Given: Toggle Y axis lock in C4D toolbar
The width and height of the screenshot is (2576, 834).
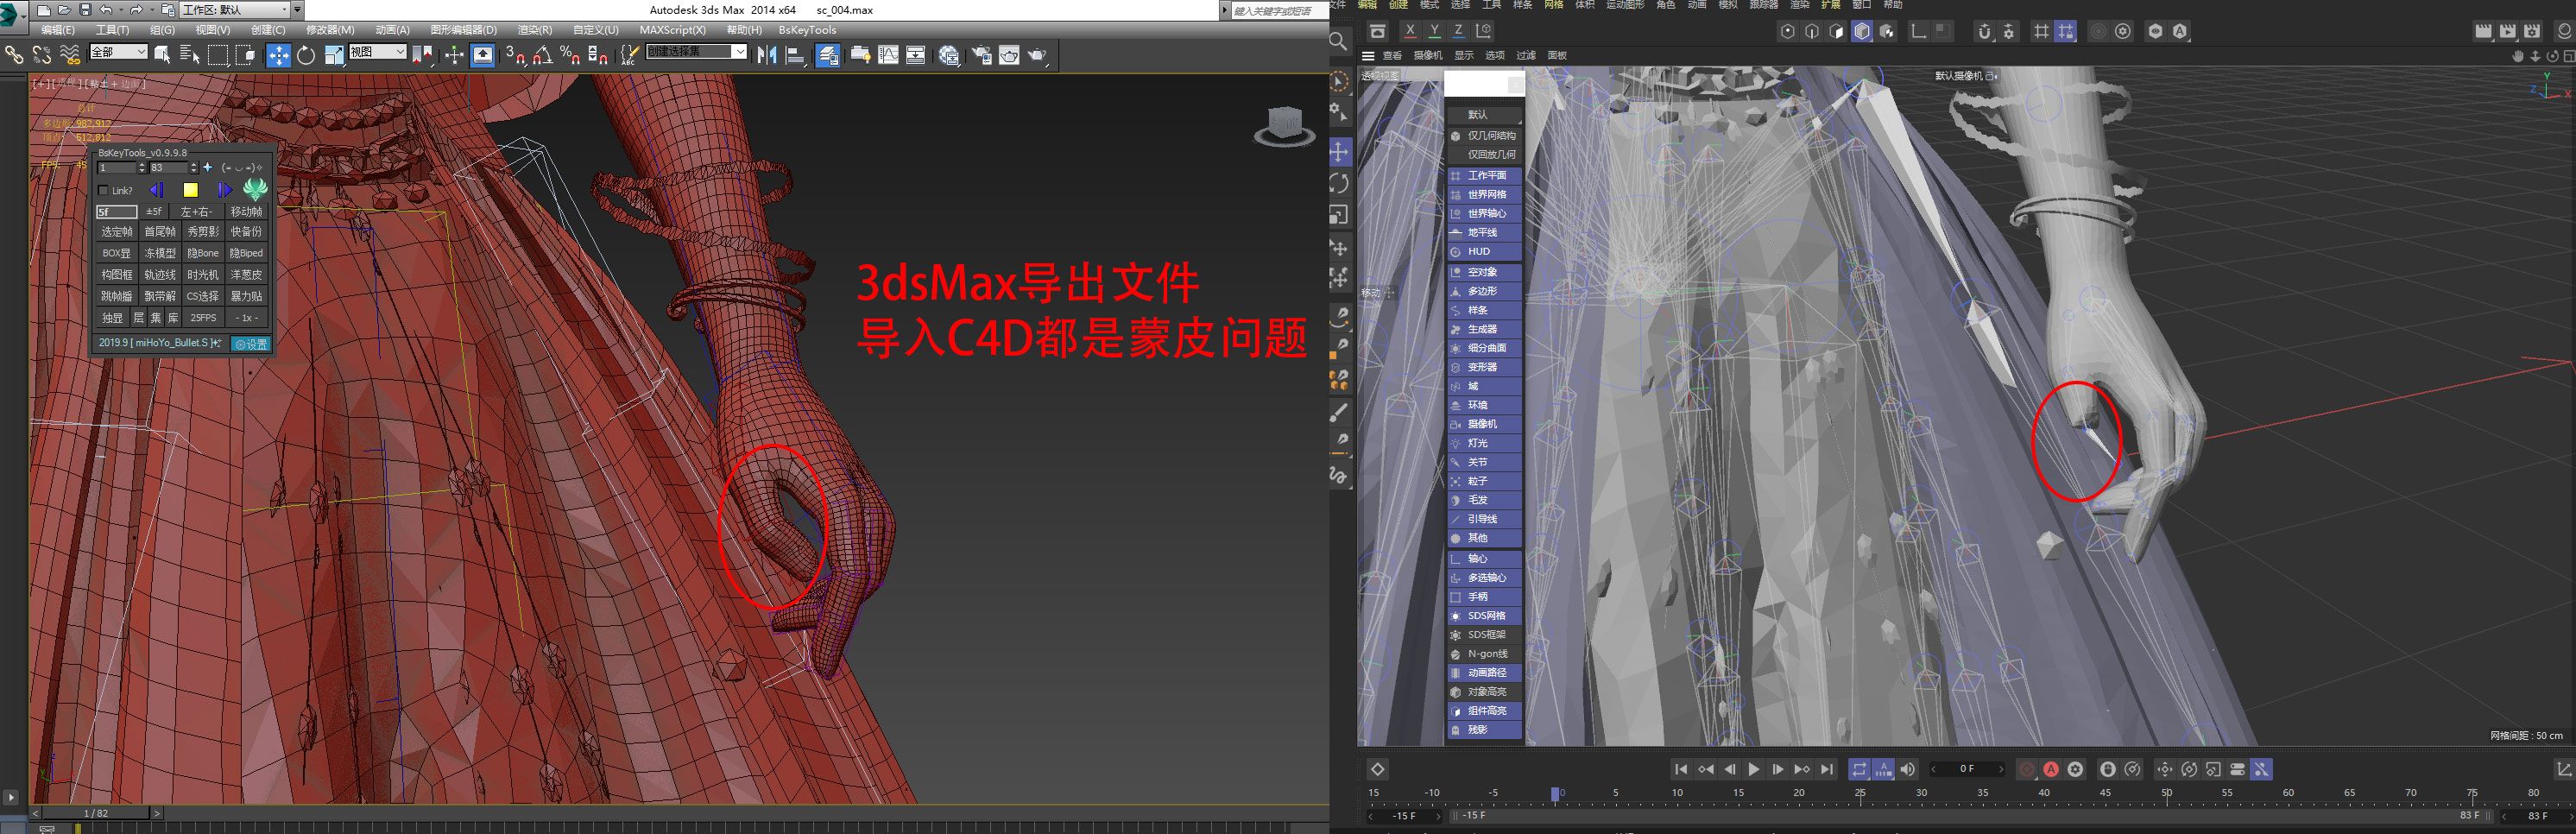Looking at the screenshot, I should point(1434,31).
